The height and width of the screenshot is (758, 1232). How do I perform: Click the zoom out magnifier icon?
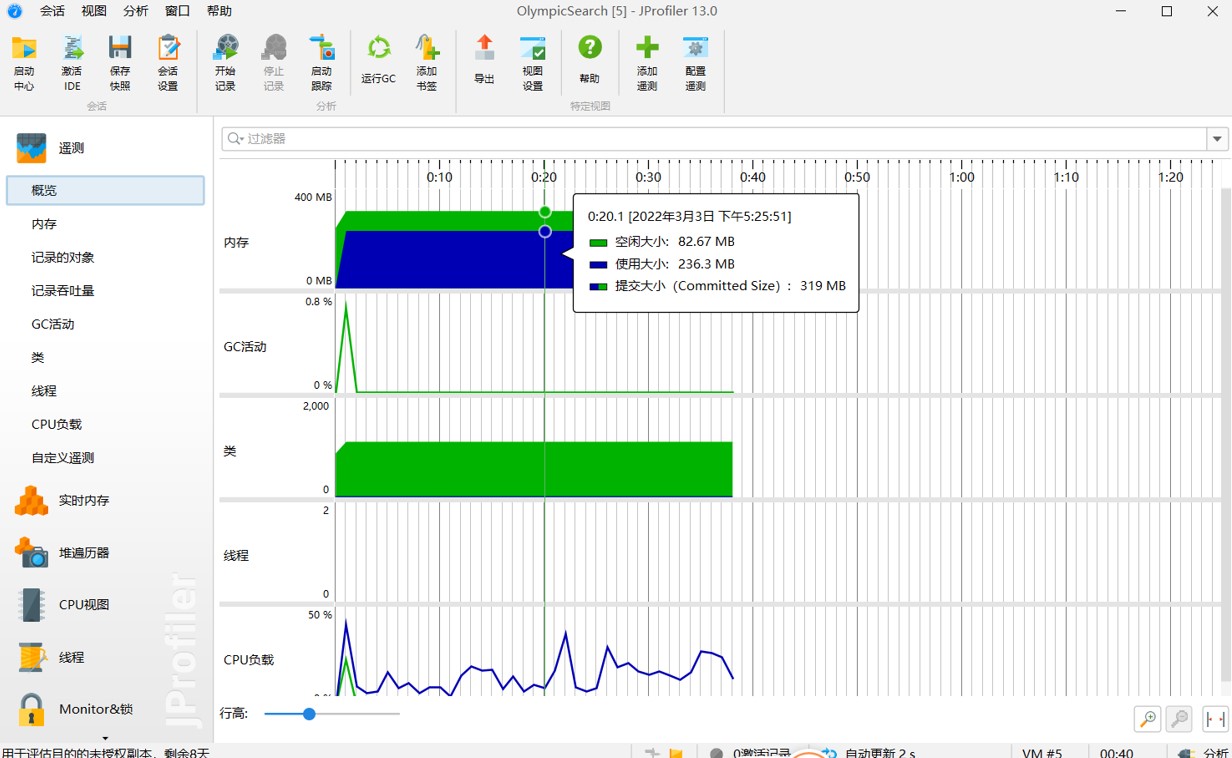click(x=1180, y=718)
